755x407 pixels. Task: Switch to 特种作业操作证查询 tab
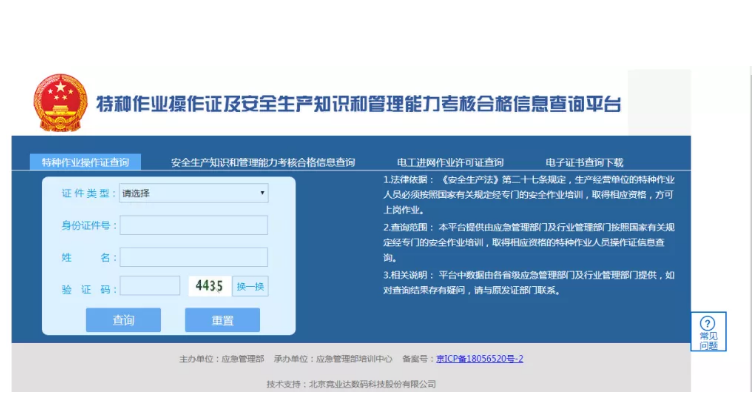pos(85,162)
